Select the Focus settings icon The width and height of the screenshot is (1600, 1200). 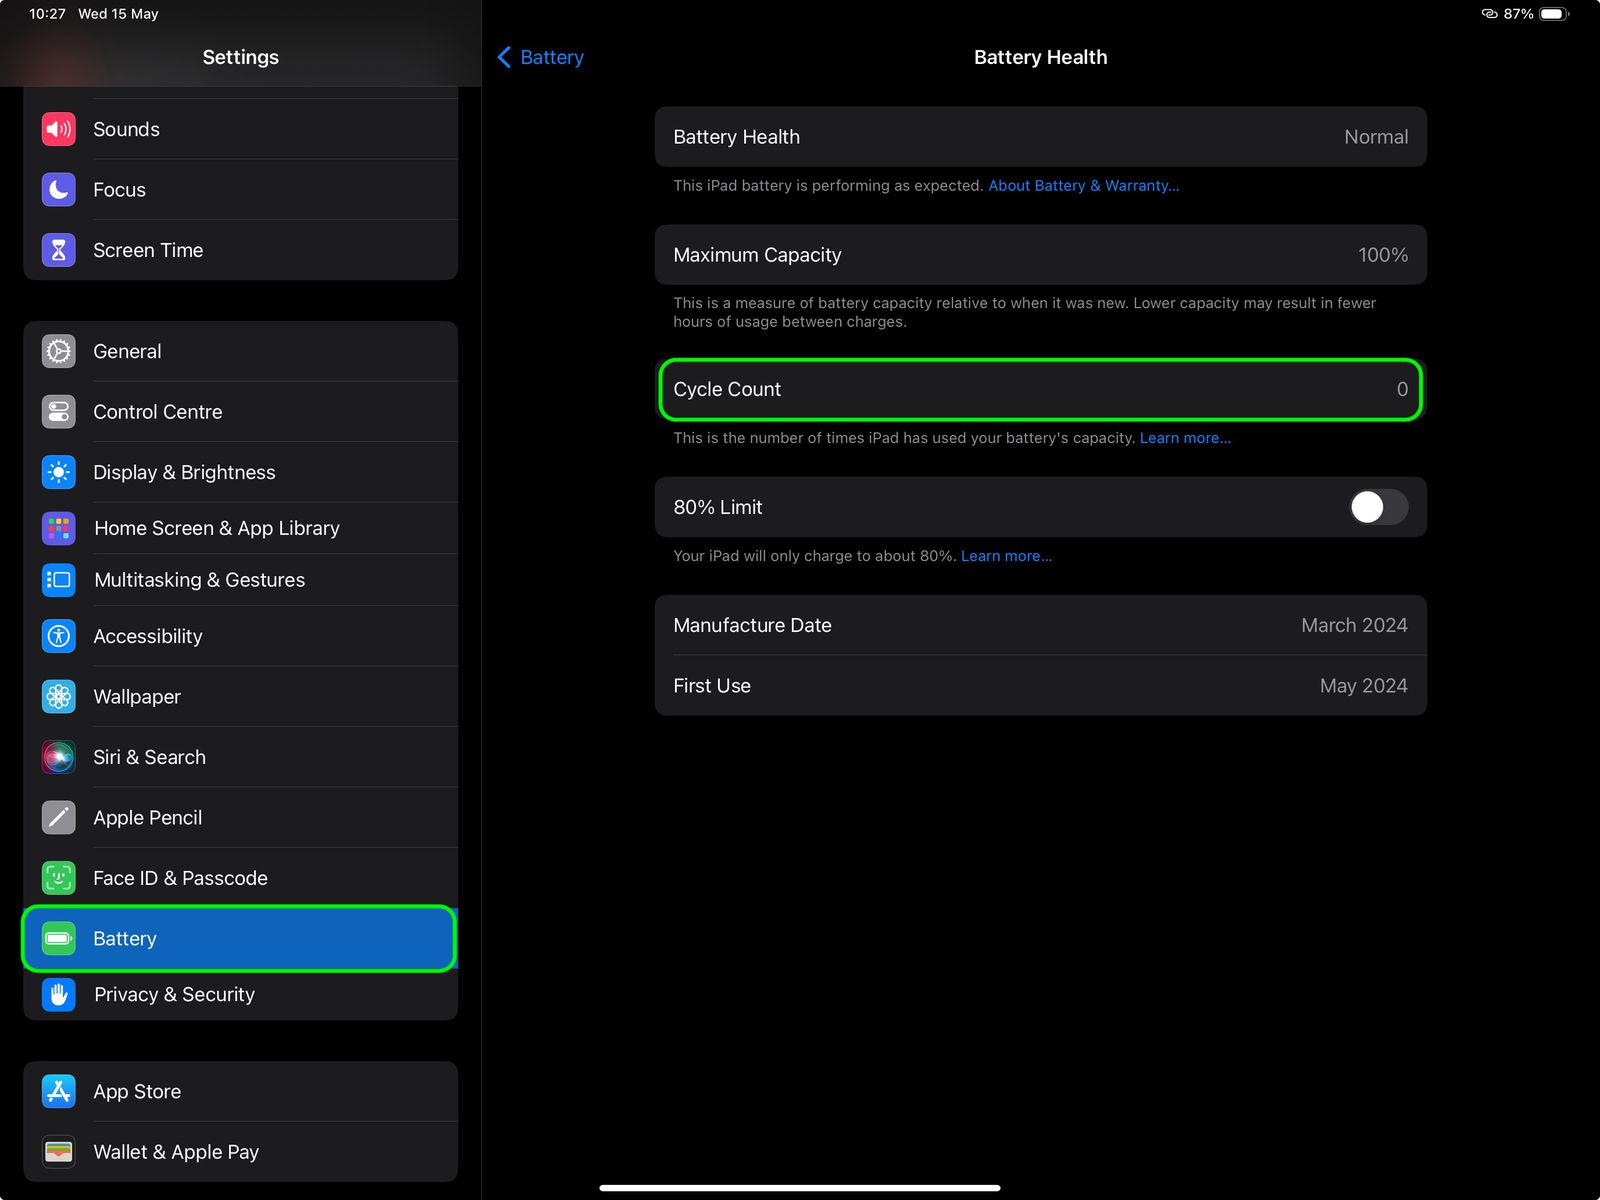pyautogui.click(x=58, y=189)
